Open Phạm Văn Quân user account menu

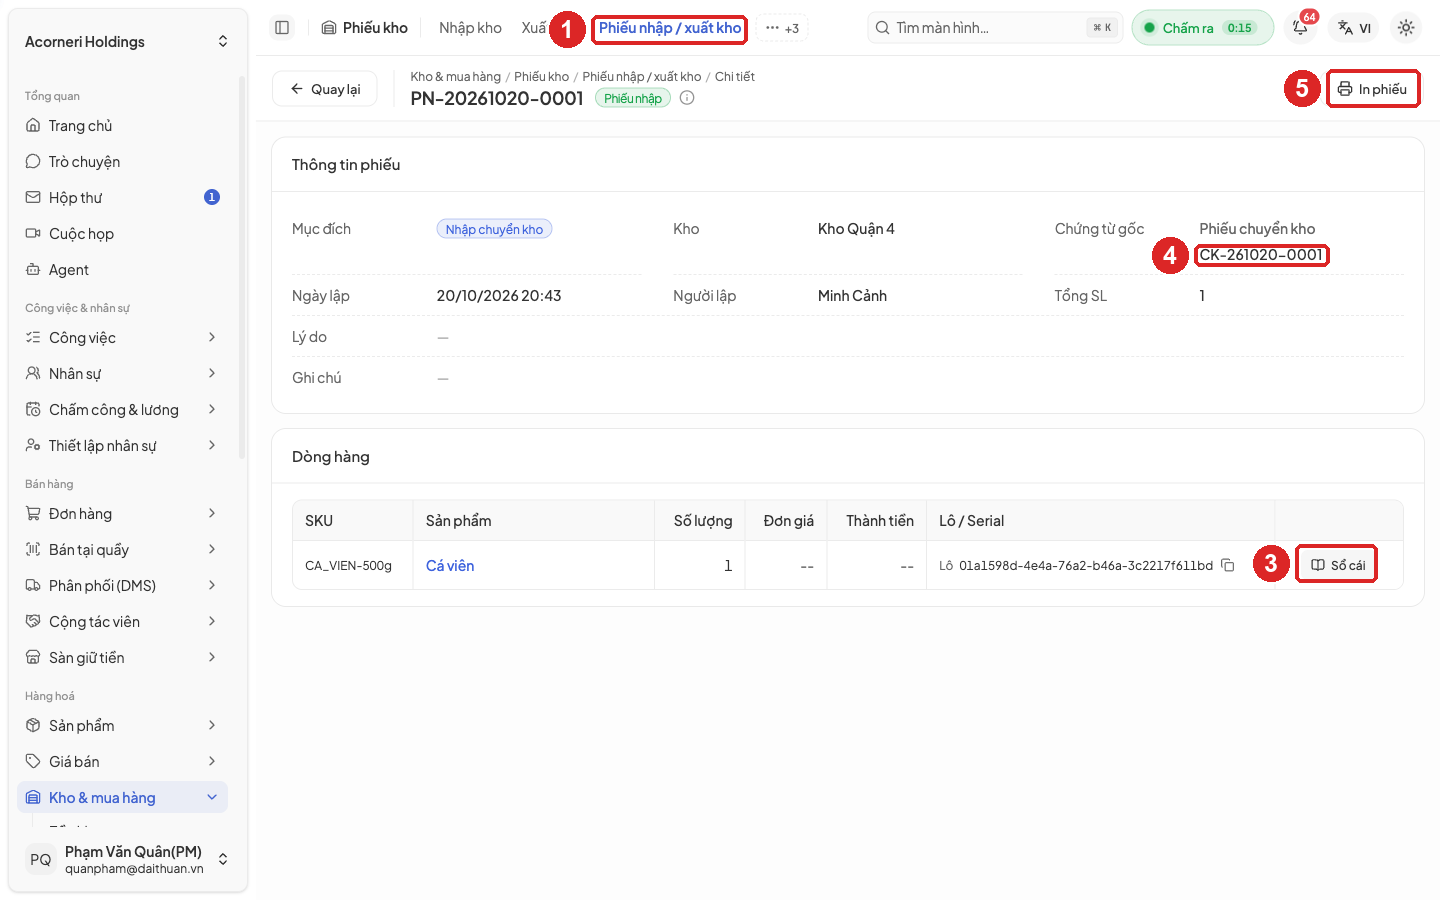click(127, 859)
